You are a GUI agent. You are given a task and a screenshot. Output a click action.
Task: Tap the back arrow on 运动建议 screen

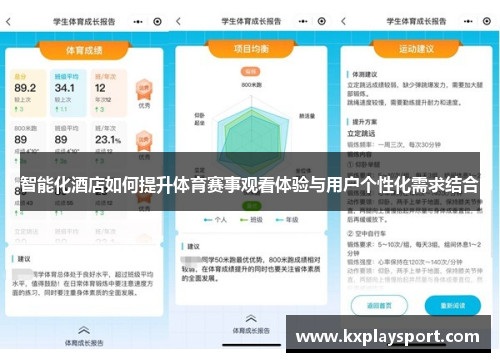point(343,21)
